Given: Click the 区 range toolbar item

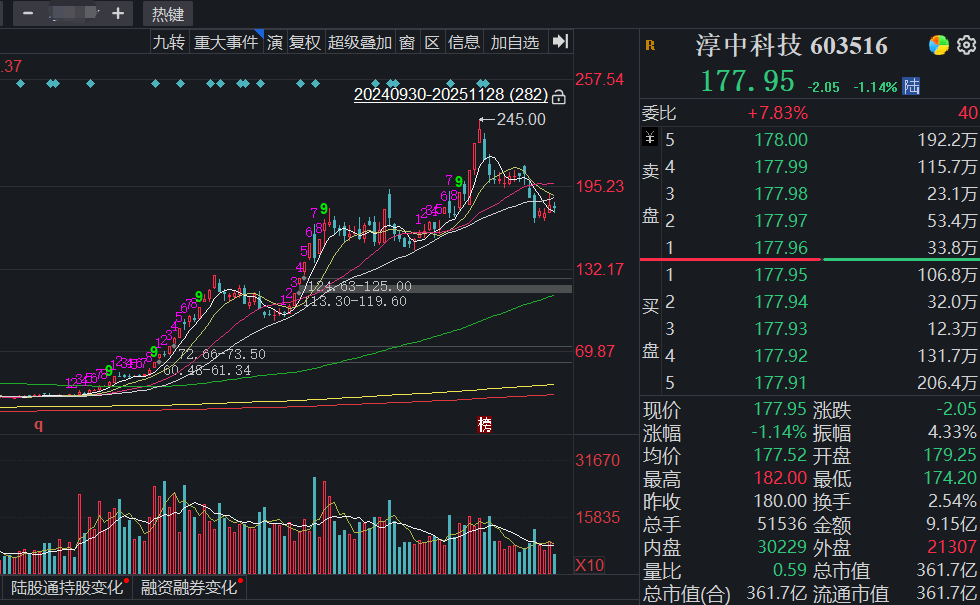Looking at the screenshot, I should [x=432, y=42].
